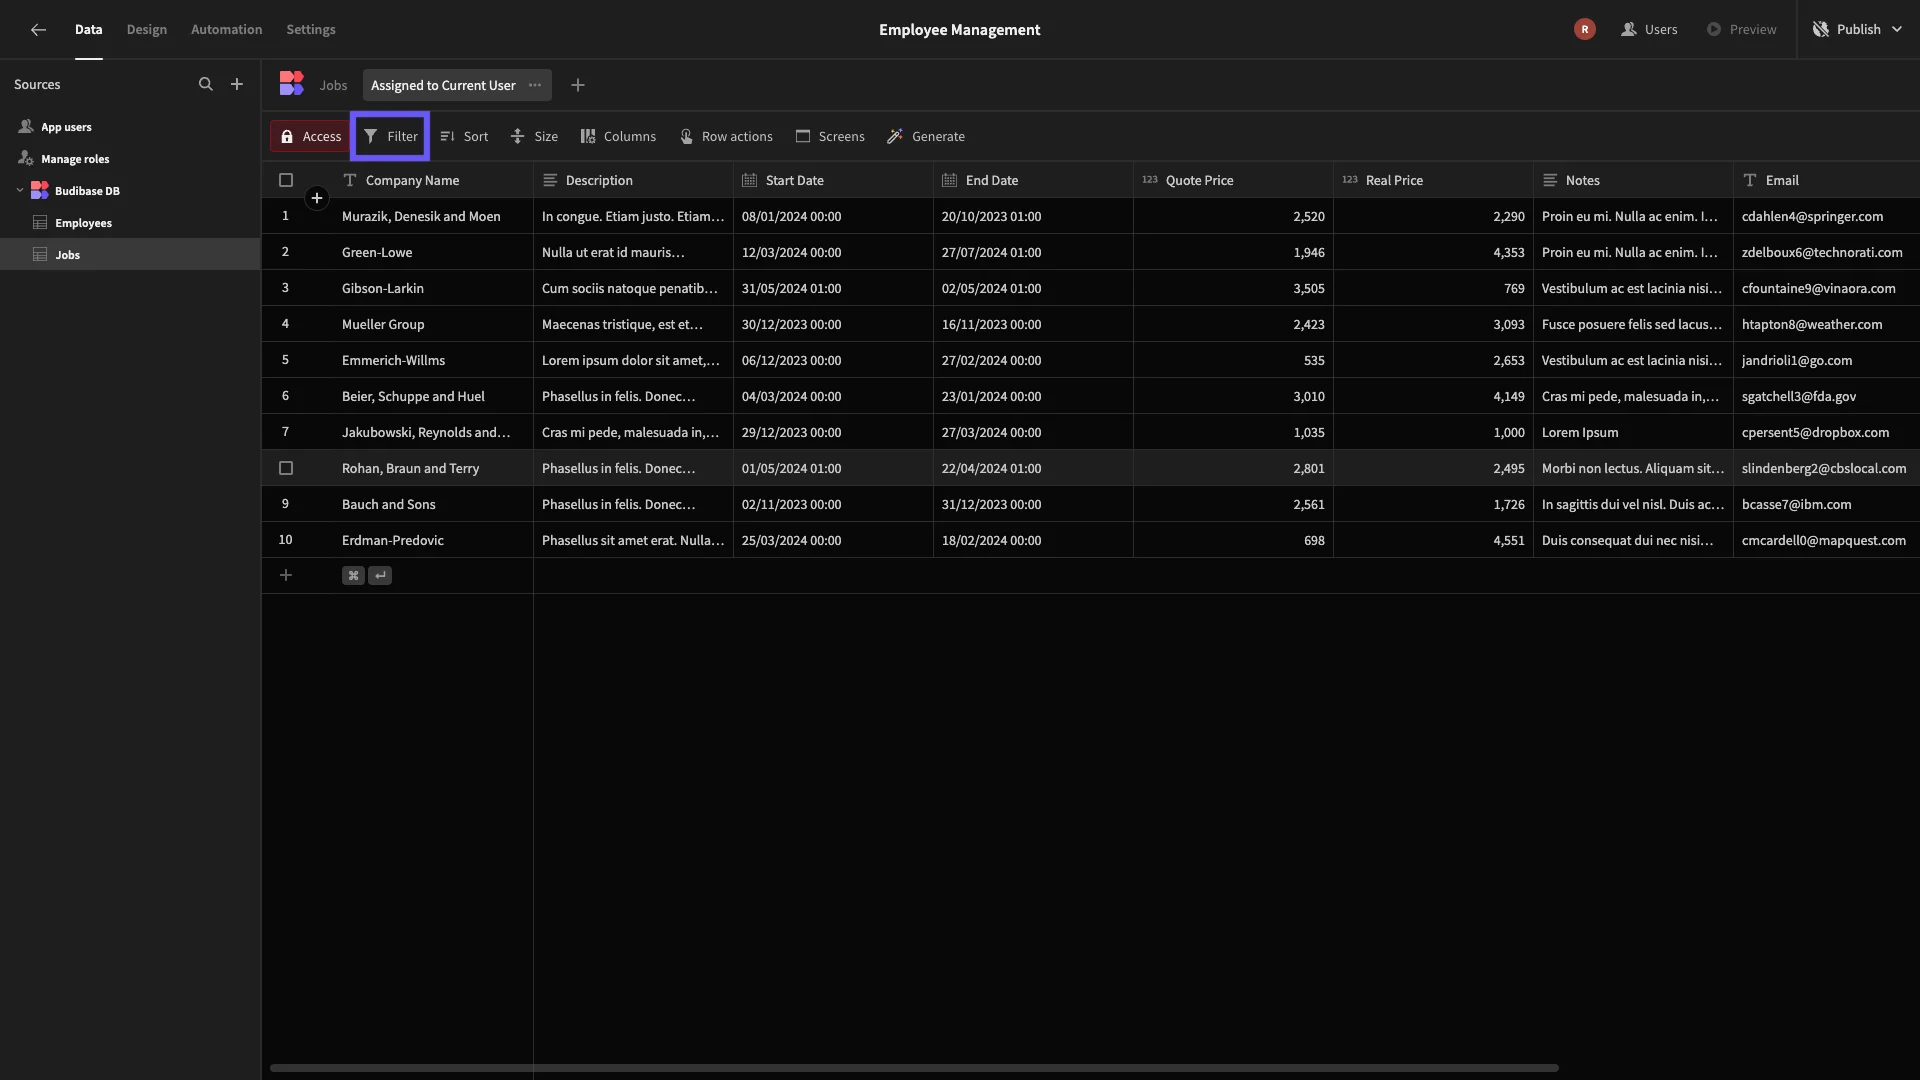1920x1080 pixels.
Task: Collapse the Budibase DB tree chevron
Action: click(x=20, y=190)
